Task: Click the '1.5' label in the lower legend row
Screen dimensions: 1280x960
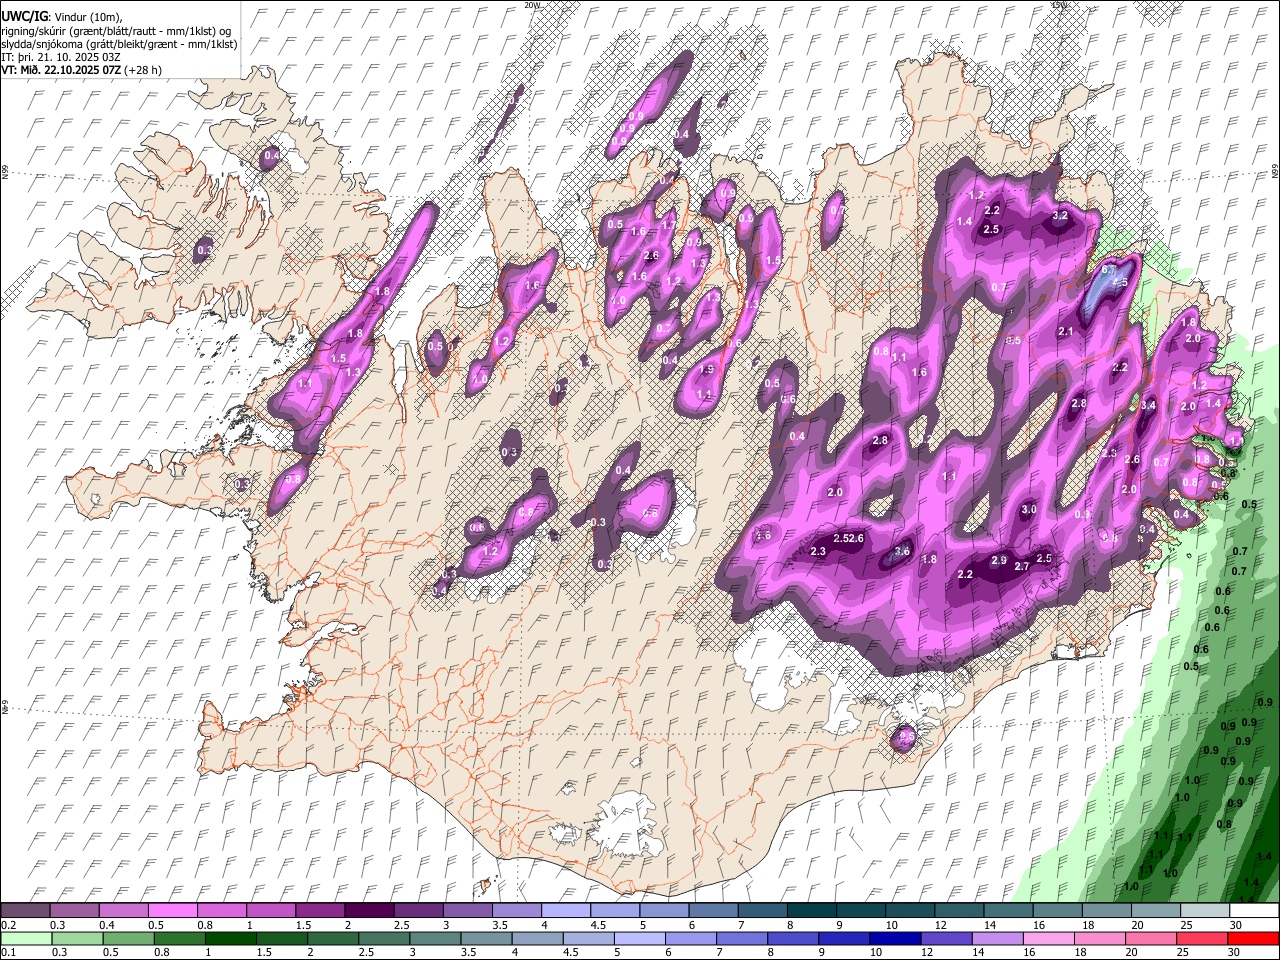Action: point(264,952)
